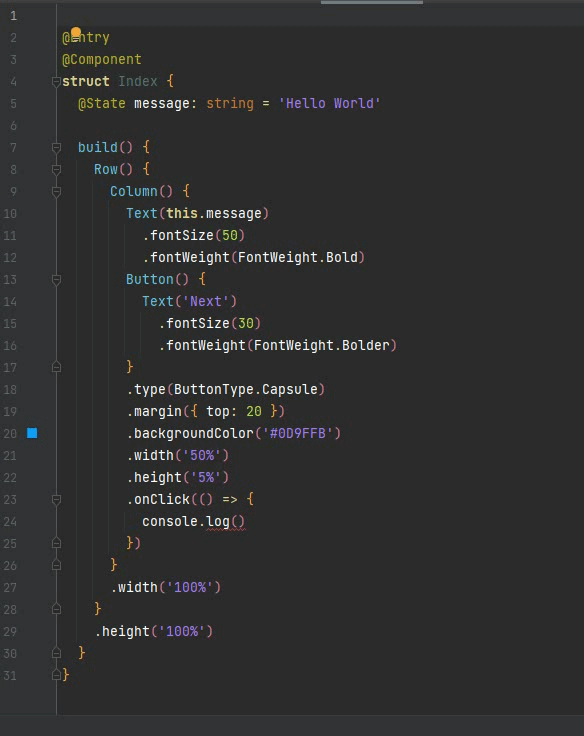
Task: Click the fold end marker at line 17
Action: [x=56, y=367]
